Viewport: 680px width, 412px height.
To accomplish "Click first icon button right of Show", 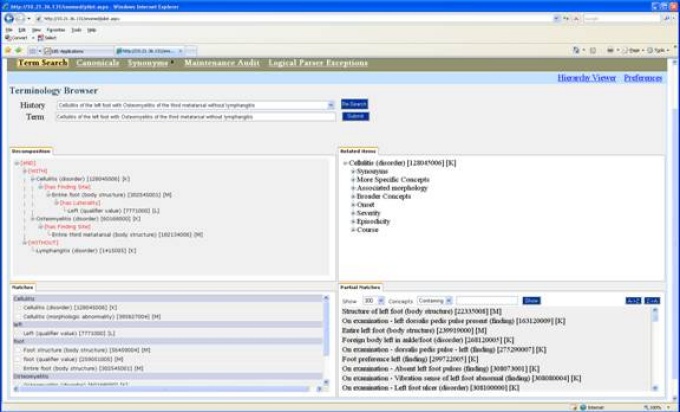I will (x=632, y=300).
